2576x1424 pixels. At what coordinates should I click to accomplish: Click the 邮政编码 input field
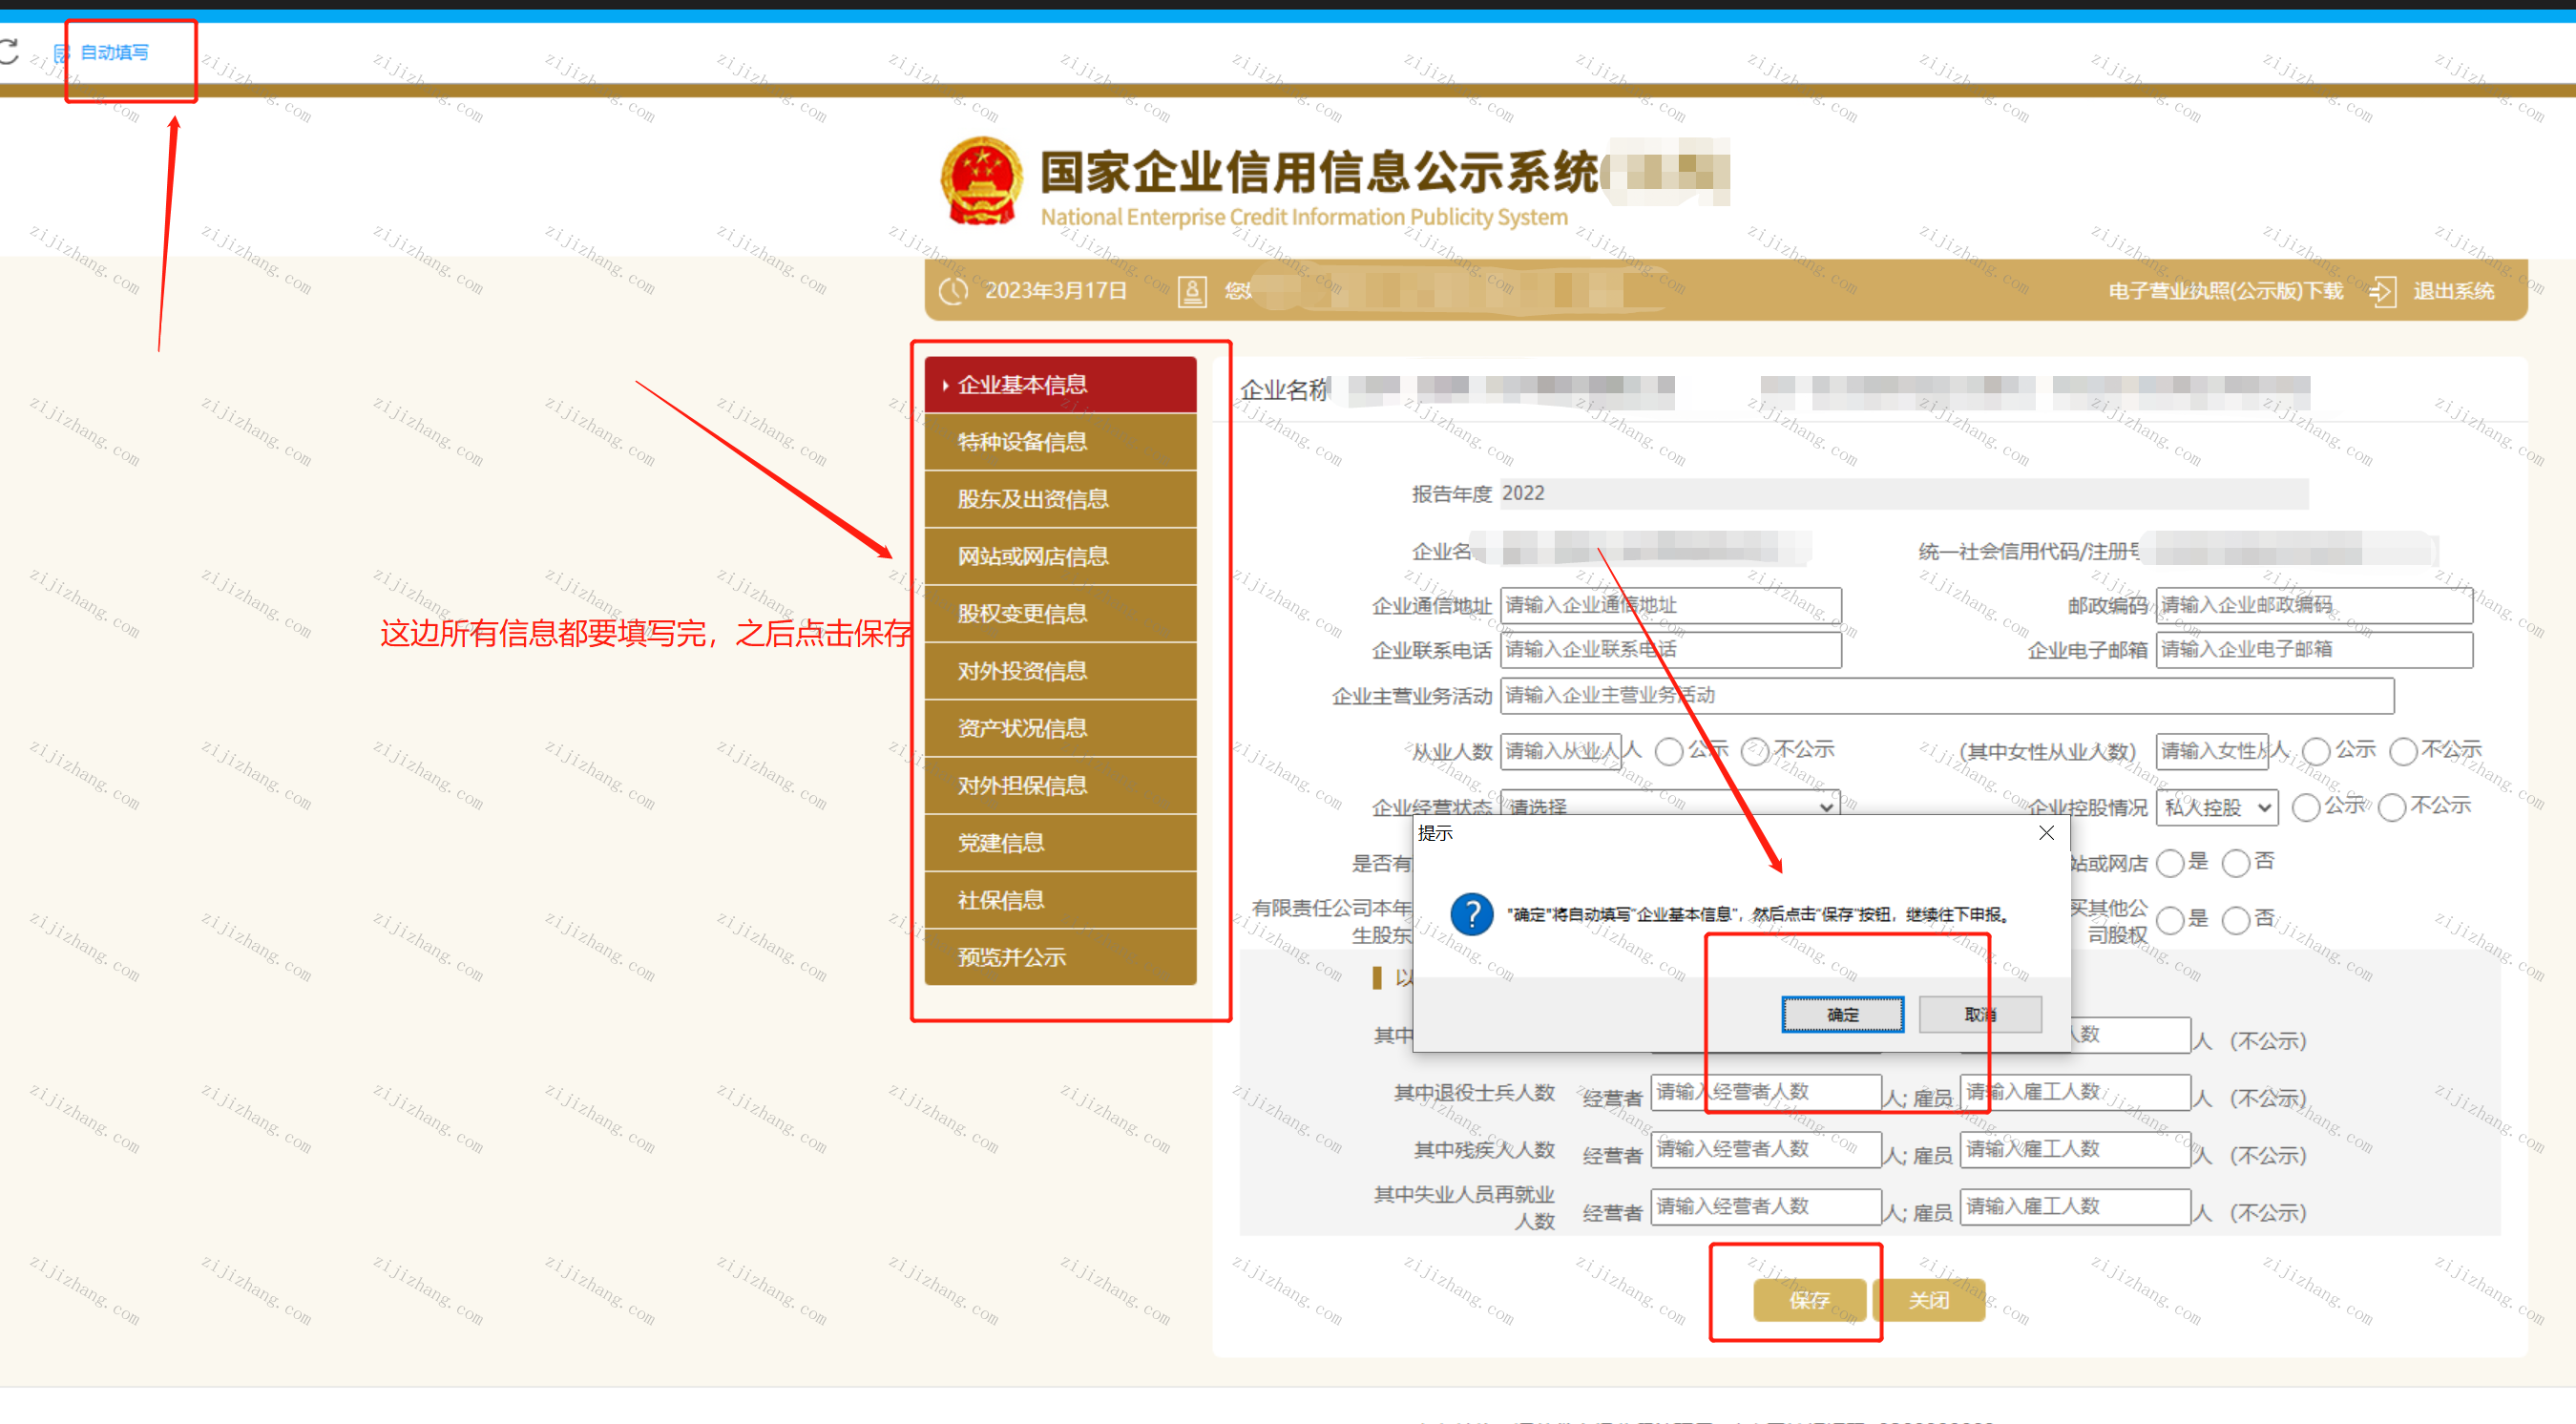point(2314,606)
